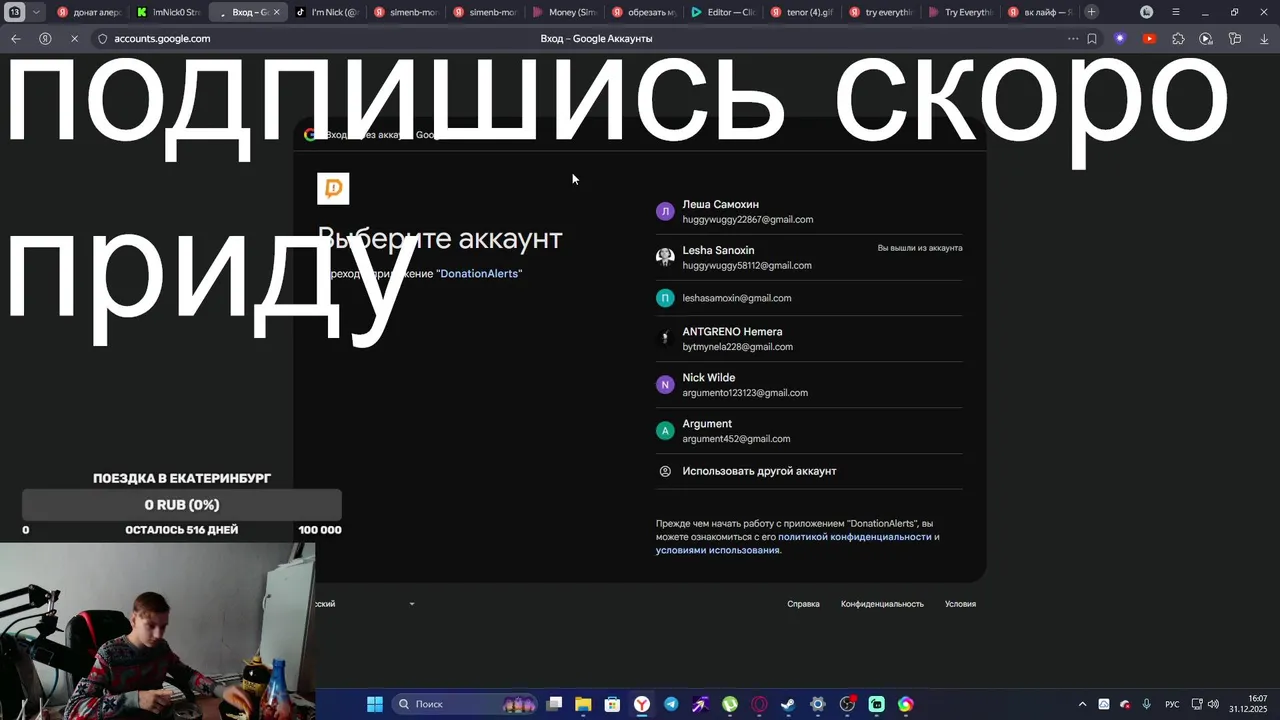Switch to the TikTok 'I'm Nick' tab
1280x720 pixels.
(327, 12)
